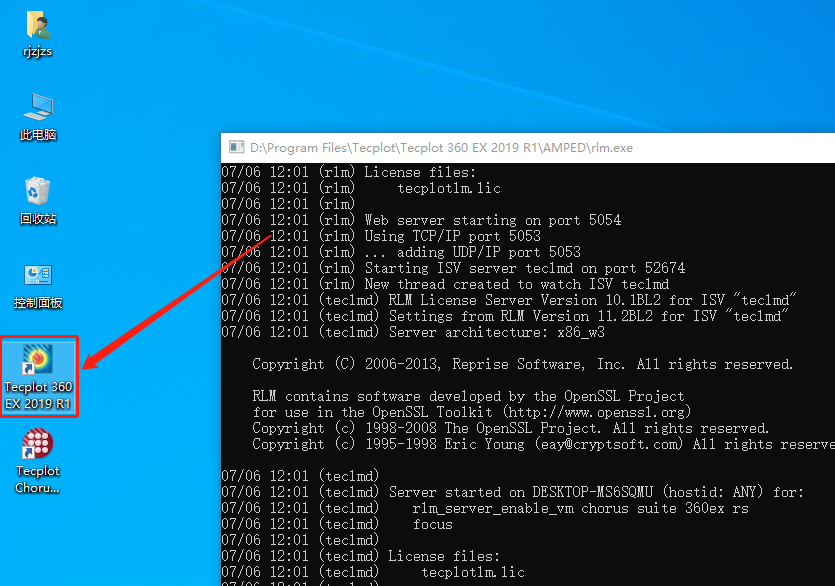Open the 此电脑 desktop icon
835x586 pixels.
[37, 118]
